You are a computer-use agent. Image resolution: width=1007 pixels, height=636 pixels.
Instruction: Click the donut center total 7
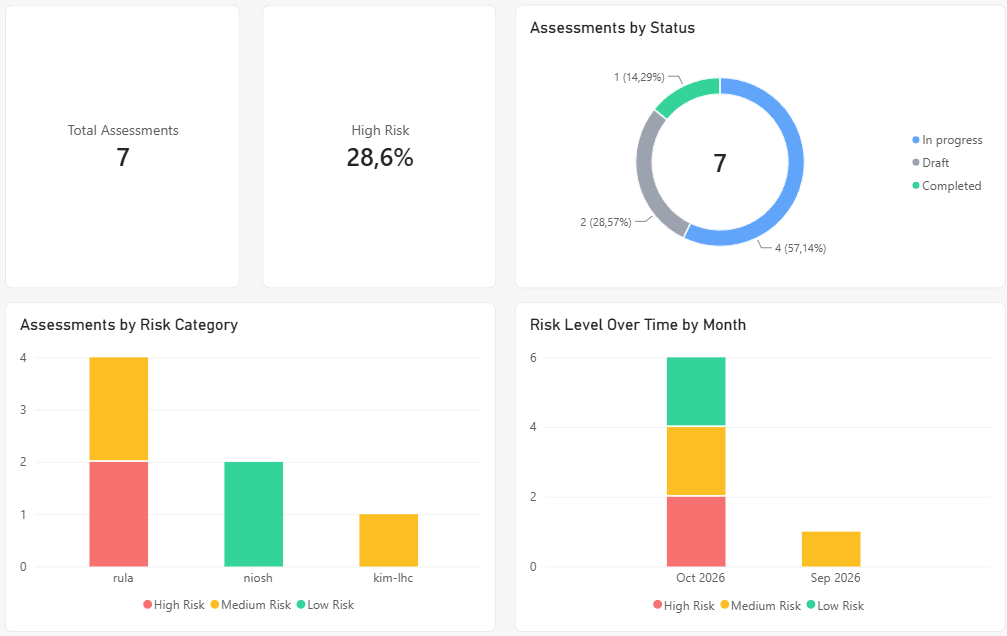pos(720,163)
